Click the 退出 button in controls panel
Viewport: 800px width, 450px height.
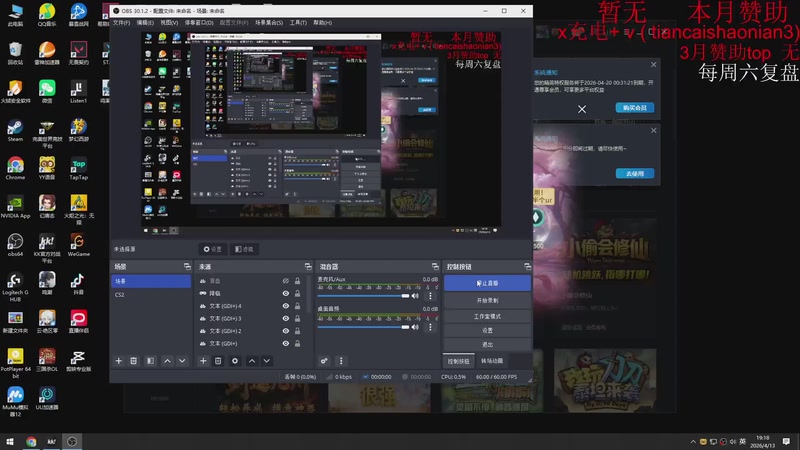(x=487, y=344)
